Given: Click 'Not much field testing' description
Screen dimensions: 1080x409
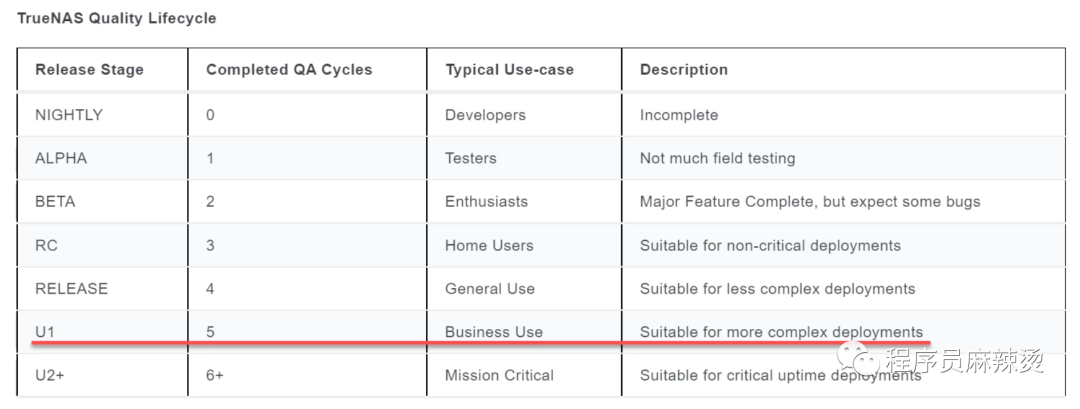Looking at the screenshot, I should click(x=717, y=158).
